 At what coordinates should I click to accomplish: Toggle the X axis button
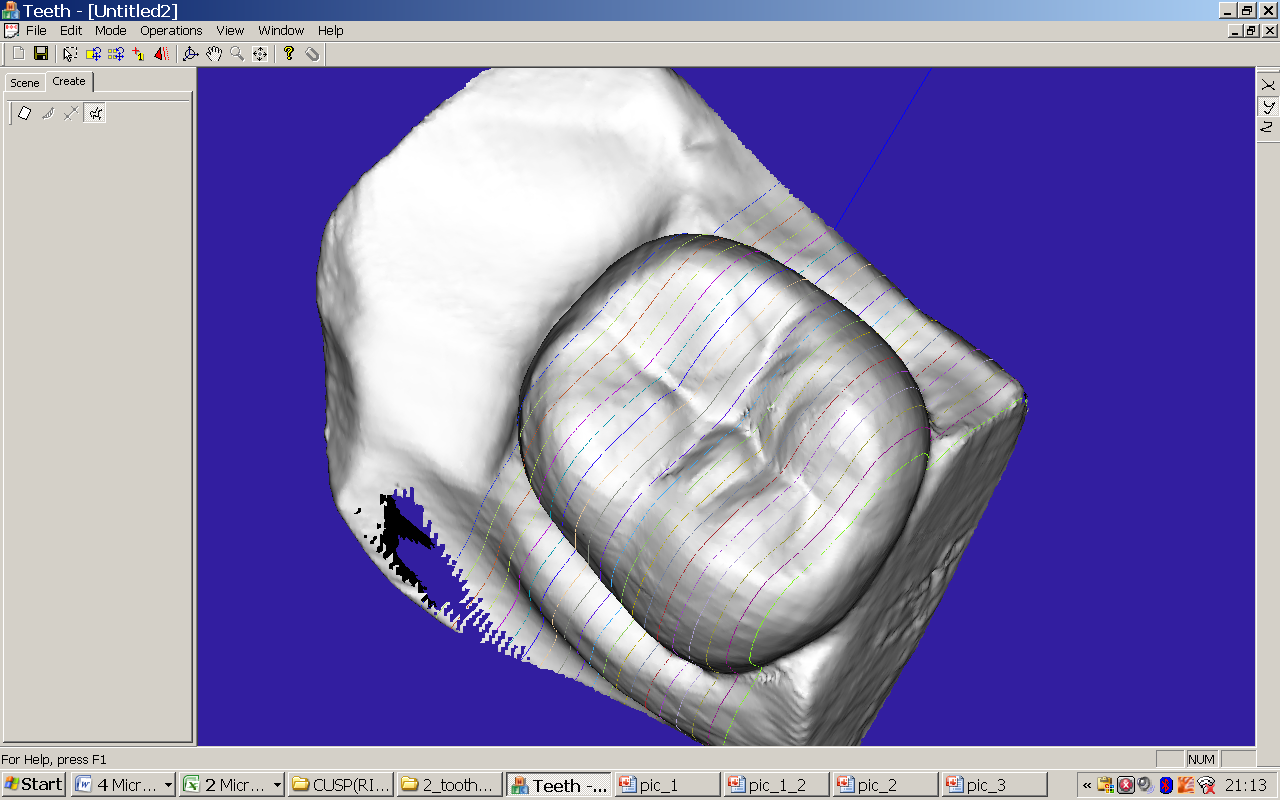[x=1267, y=84]
